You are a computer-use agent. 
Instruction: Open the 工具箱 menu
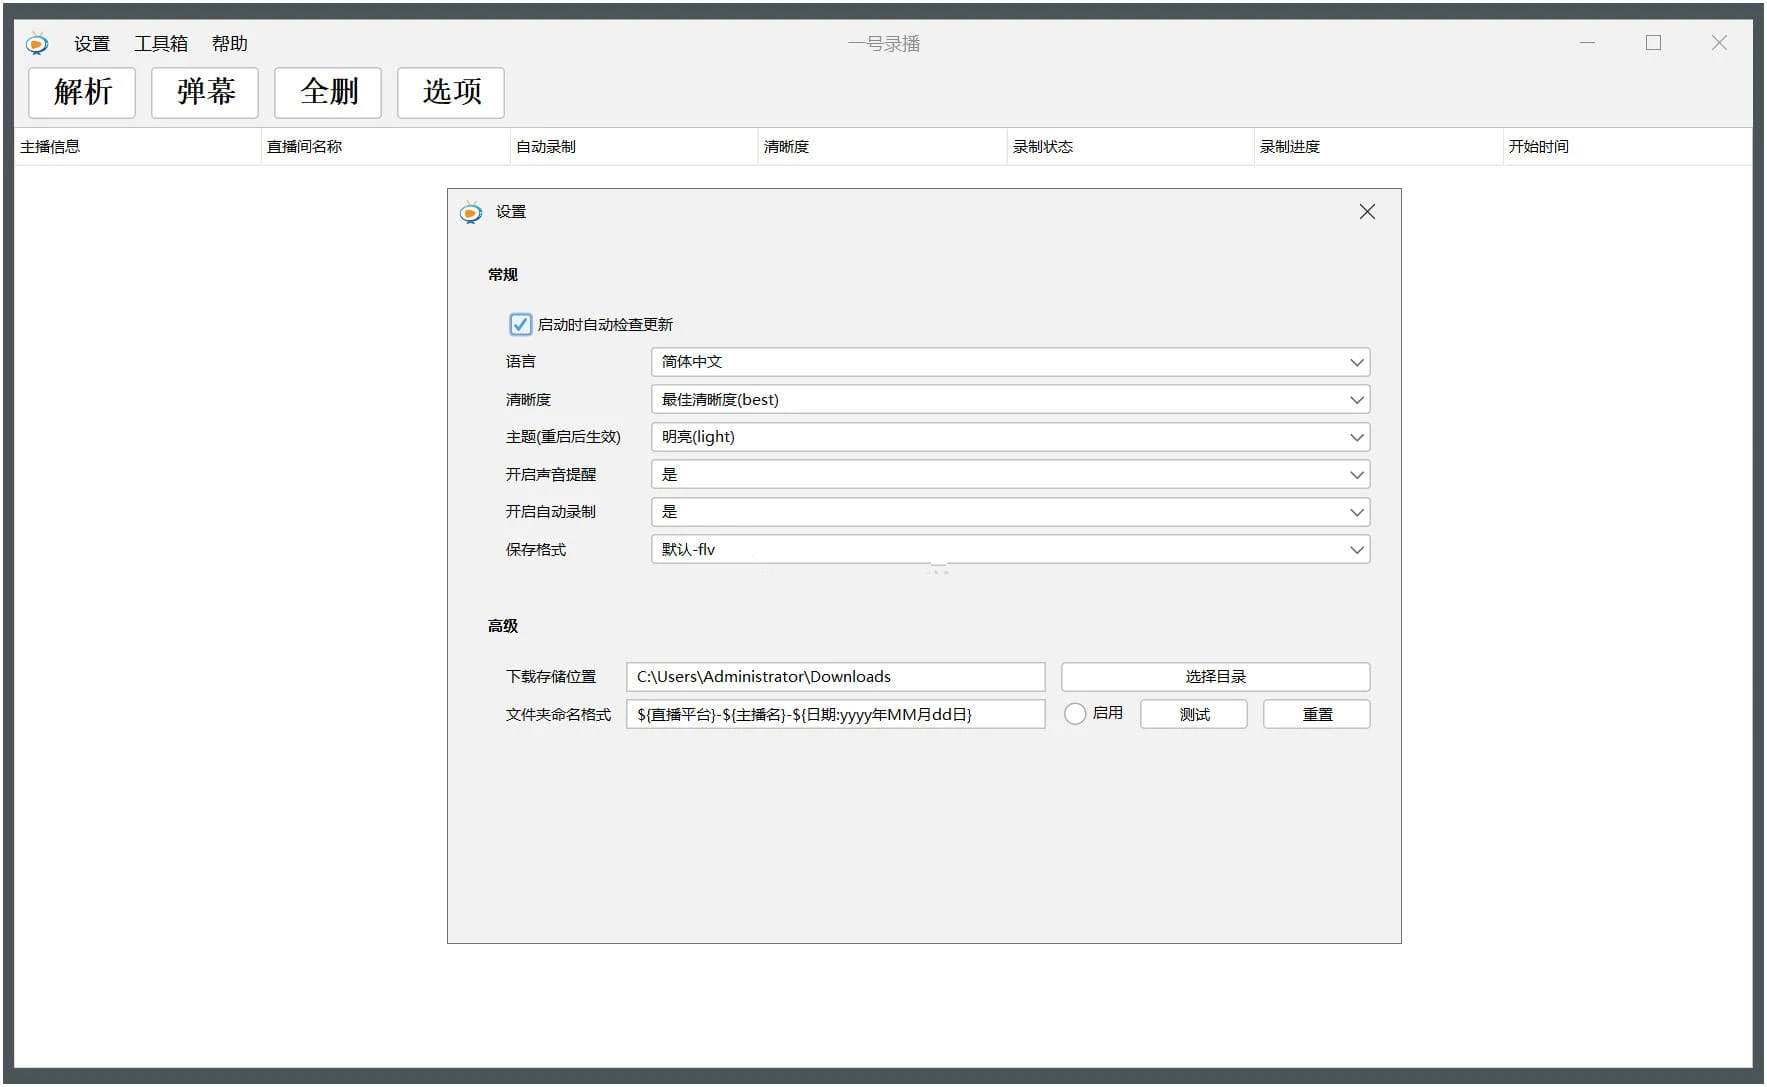[x=162, y=43]
